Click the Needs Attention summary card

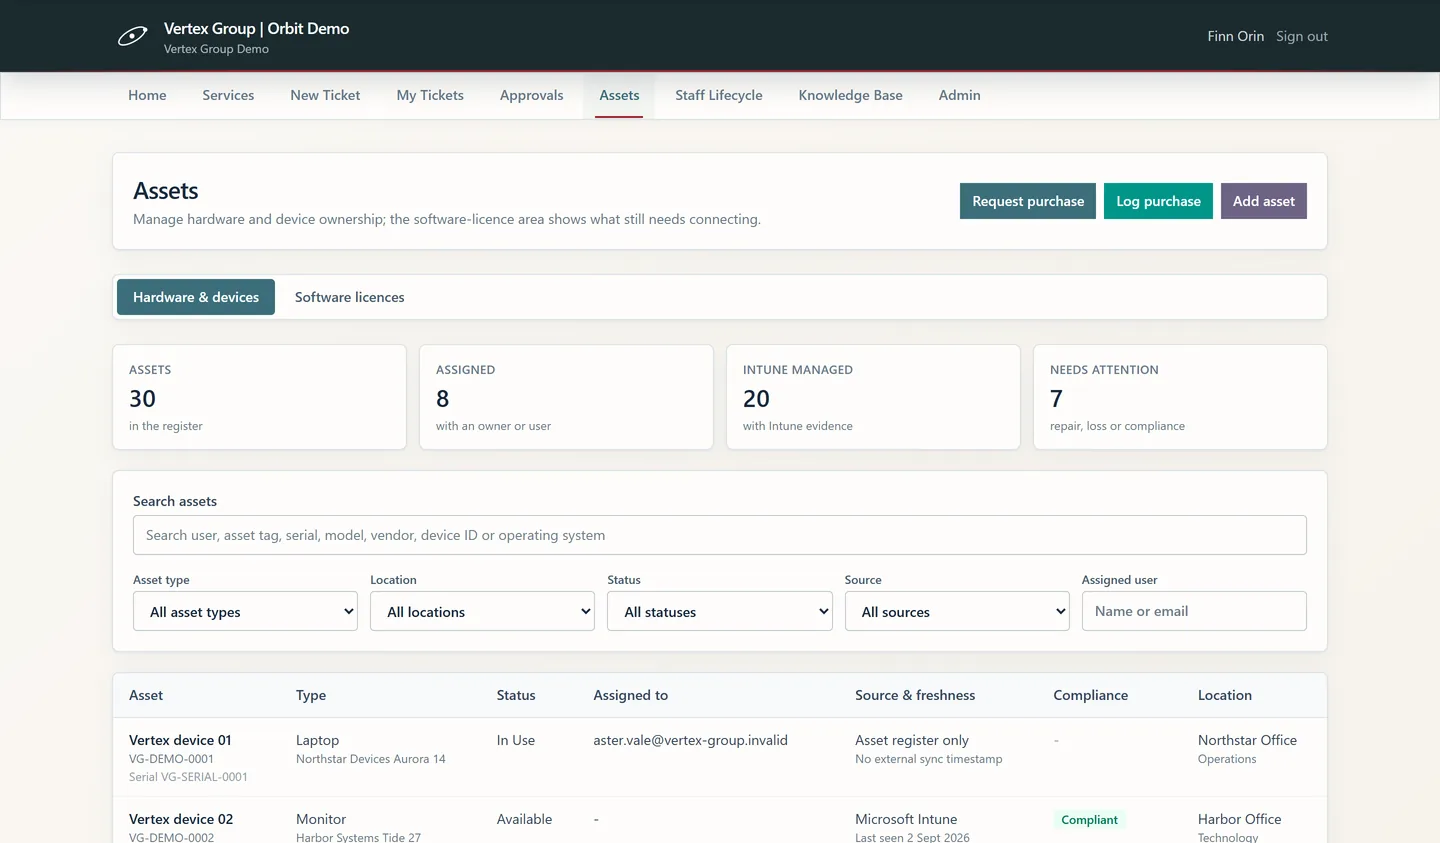(x=1180, y=397)
